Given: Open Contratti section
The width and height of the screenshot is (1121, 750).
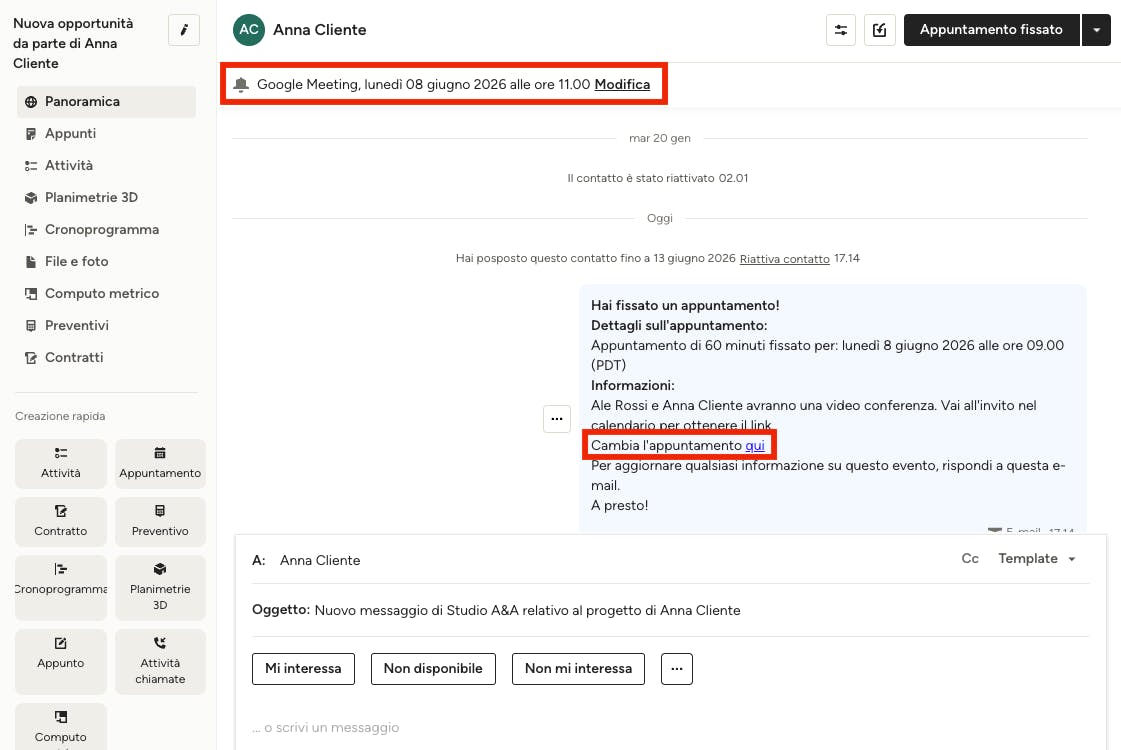Looking at the screenshot, I should (107, 357).
